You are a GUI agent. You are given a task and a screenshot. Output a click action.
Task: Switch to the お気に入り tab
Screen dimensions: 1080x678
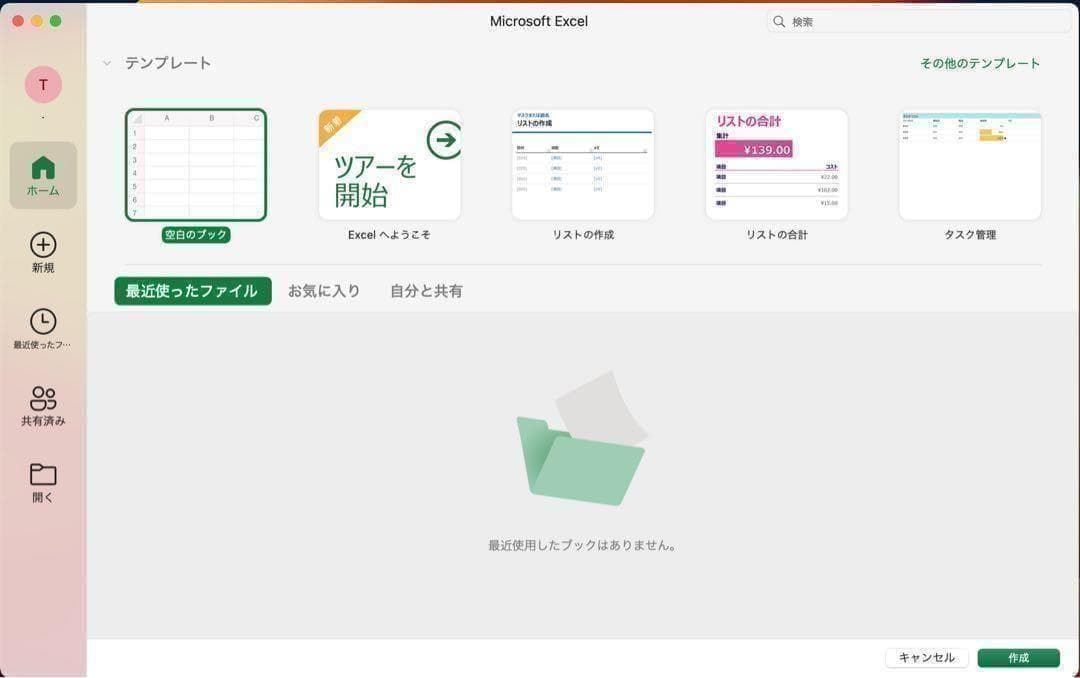(x=324, y=291)
